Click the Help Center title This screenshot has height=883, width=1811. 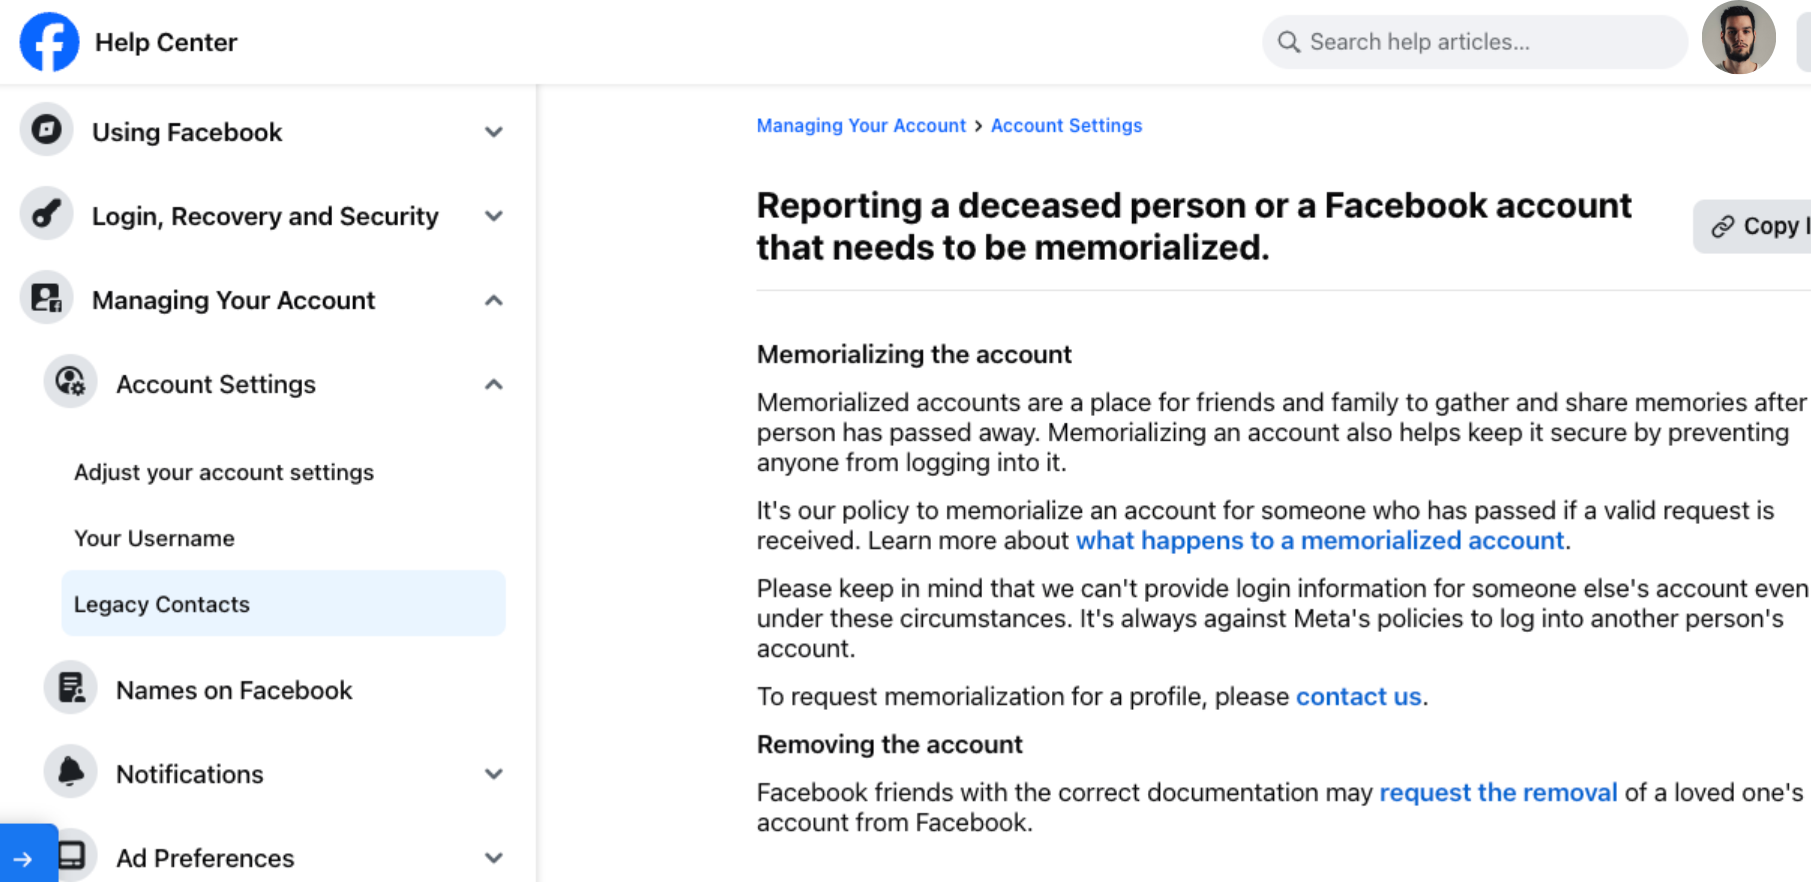pyautogui.click(x=166, y=42)
